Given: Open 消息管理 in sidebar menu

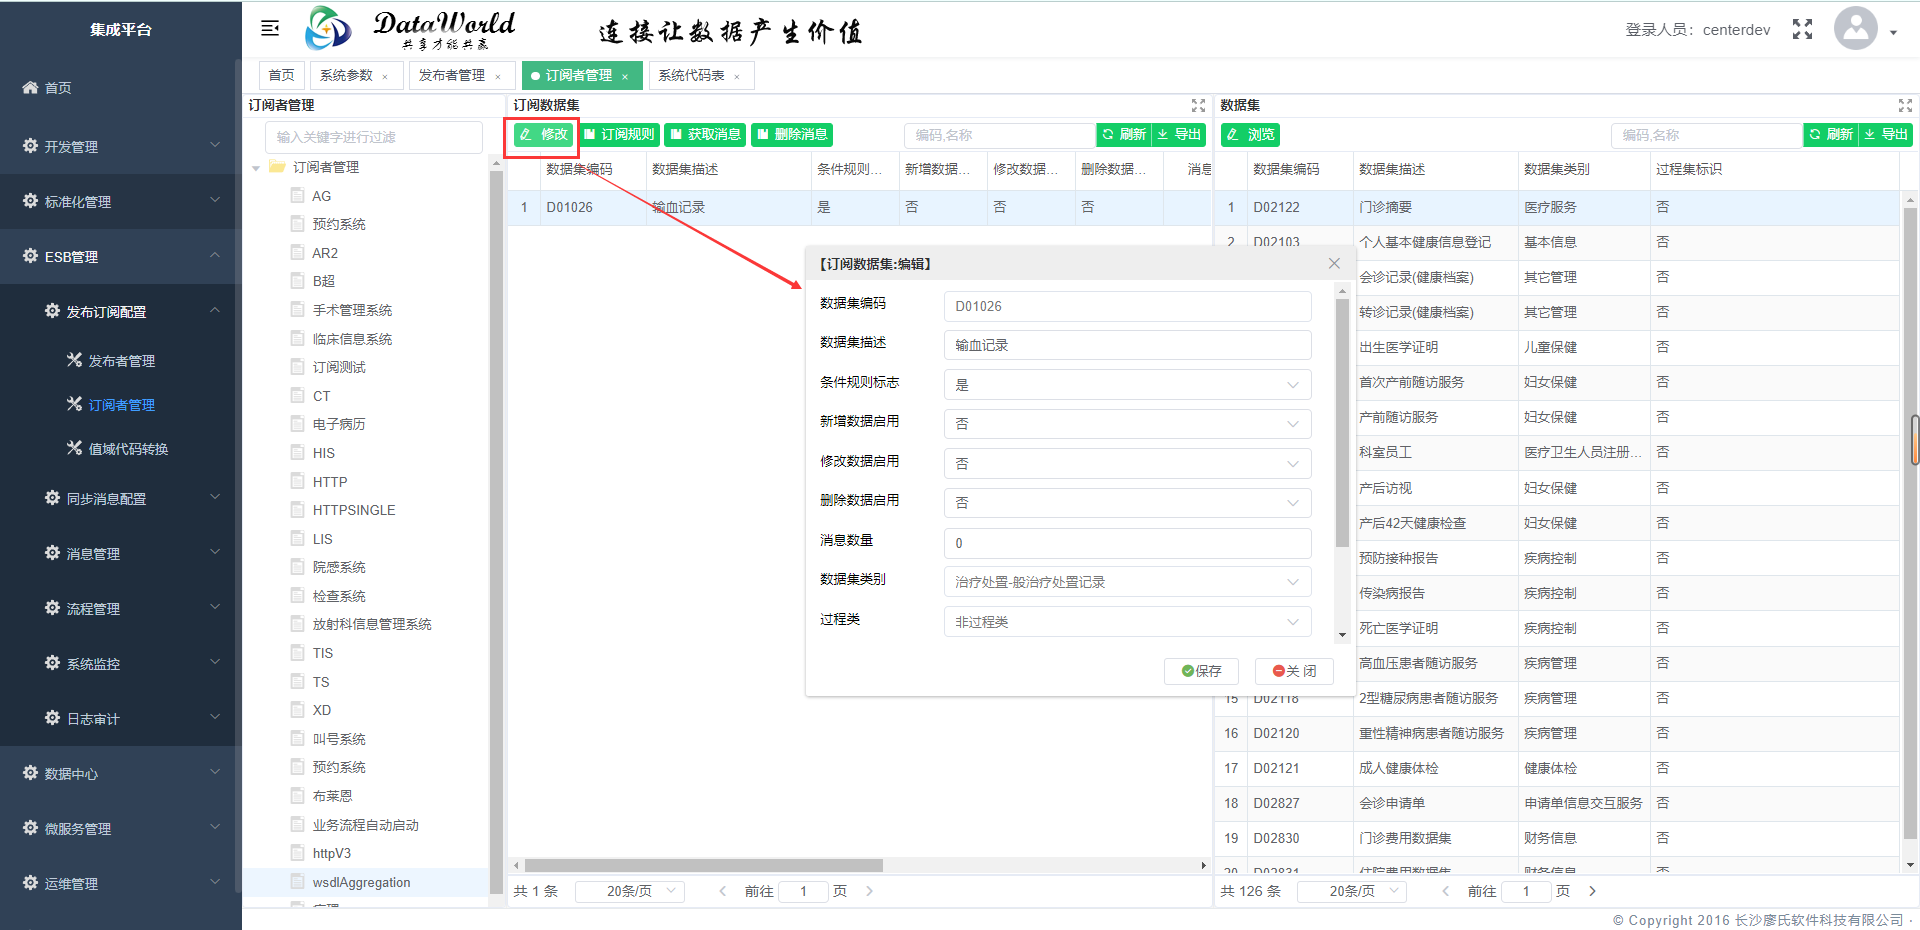Looking at the screenshot, I should click(120, 553).
